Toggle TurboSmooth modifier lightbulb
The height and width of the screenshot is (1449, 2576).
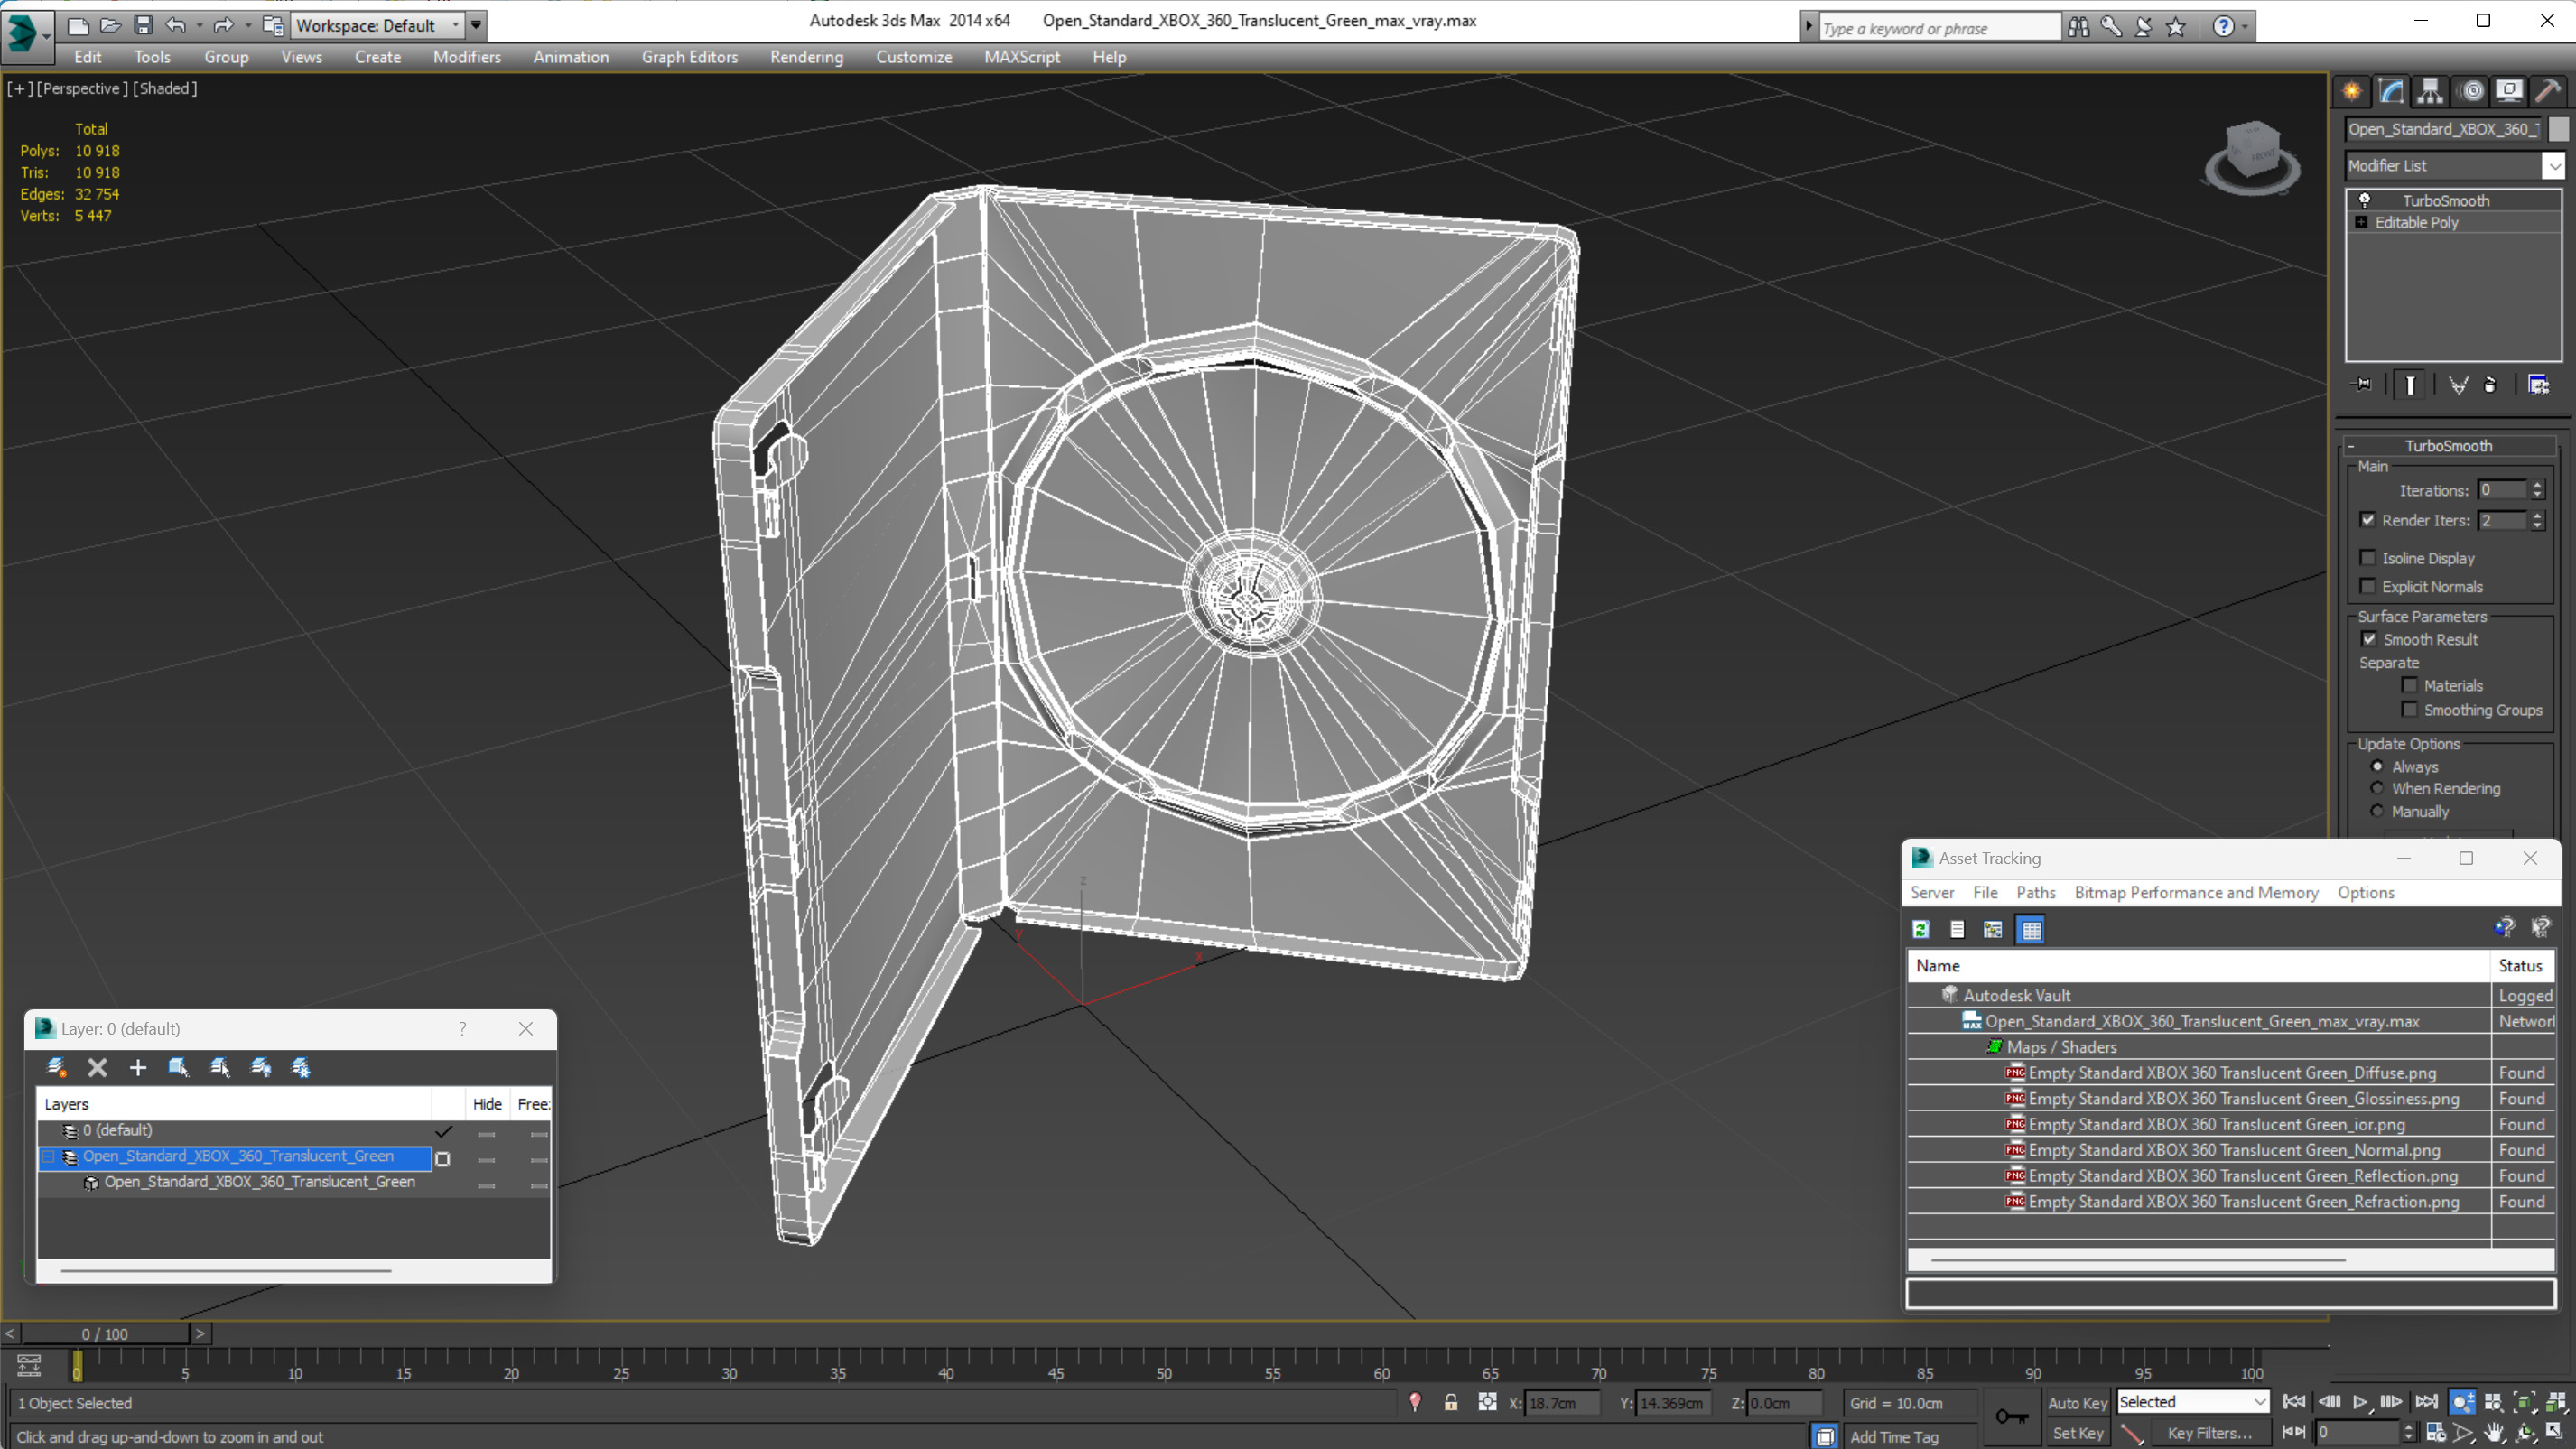click(2365, 200)
